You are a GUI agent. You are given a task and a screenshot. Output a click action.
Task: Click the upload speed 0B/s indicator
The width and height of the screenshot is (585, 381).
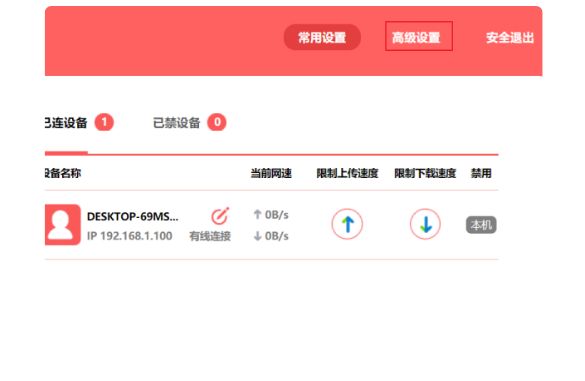[x=271, y=215]
